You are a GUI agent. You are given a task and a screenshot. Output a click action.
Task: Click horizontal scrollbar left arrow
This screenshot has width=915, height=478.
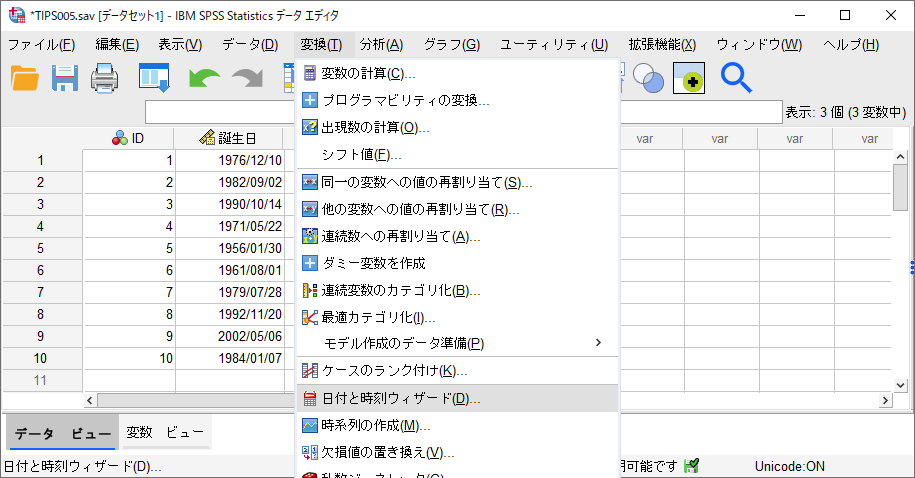[90, 400]
